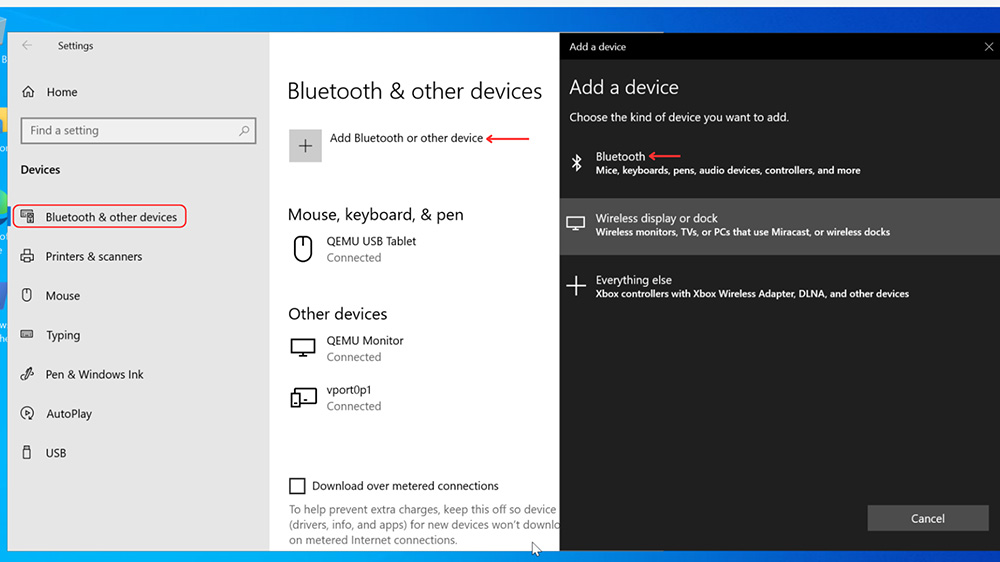Click the Find a setting search field
Screen dimensions: 1000x562
pos(138,131)
